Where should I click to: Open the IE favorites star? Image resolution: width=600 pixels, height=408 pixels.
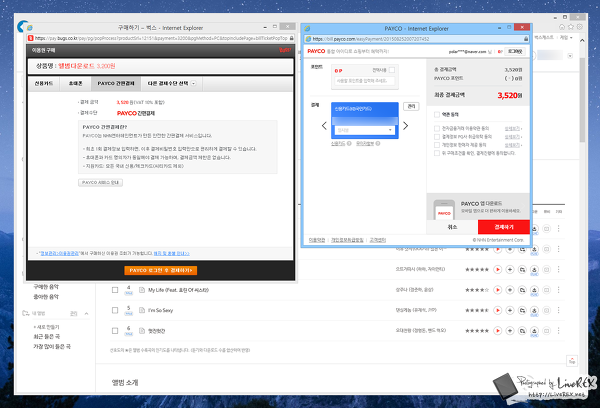click(x=571, y=27)
